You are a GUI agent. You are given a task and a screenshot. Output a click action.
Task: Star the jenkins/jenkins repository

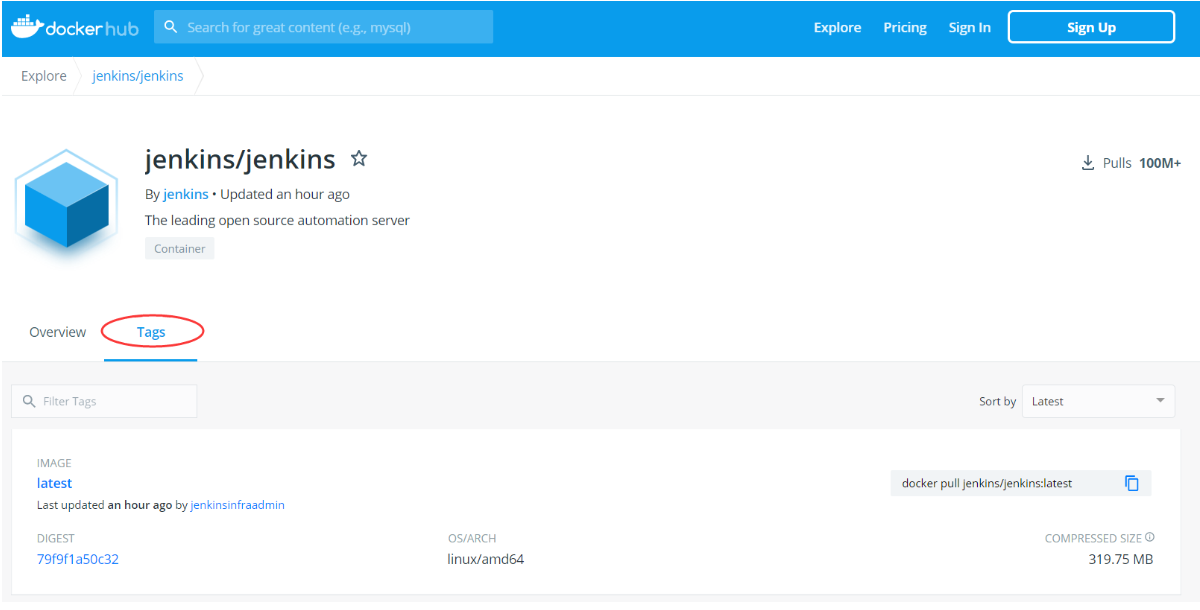pos(359,158)
